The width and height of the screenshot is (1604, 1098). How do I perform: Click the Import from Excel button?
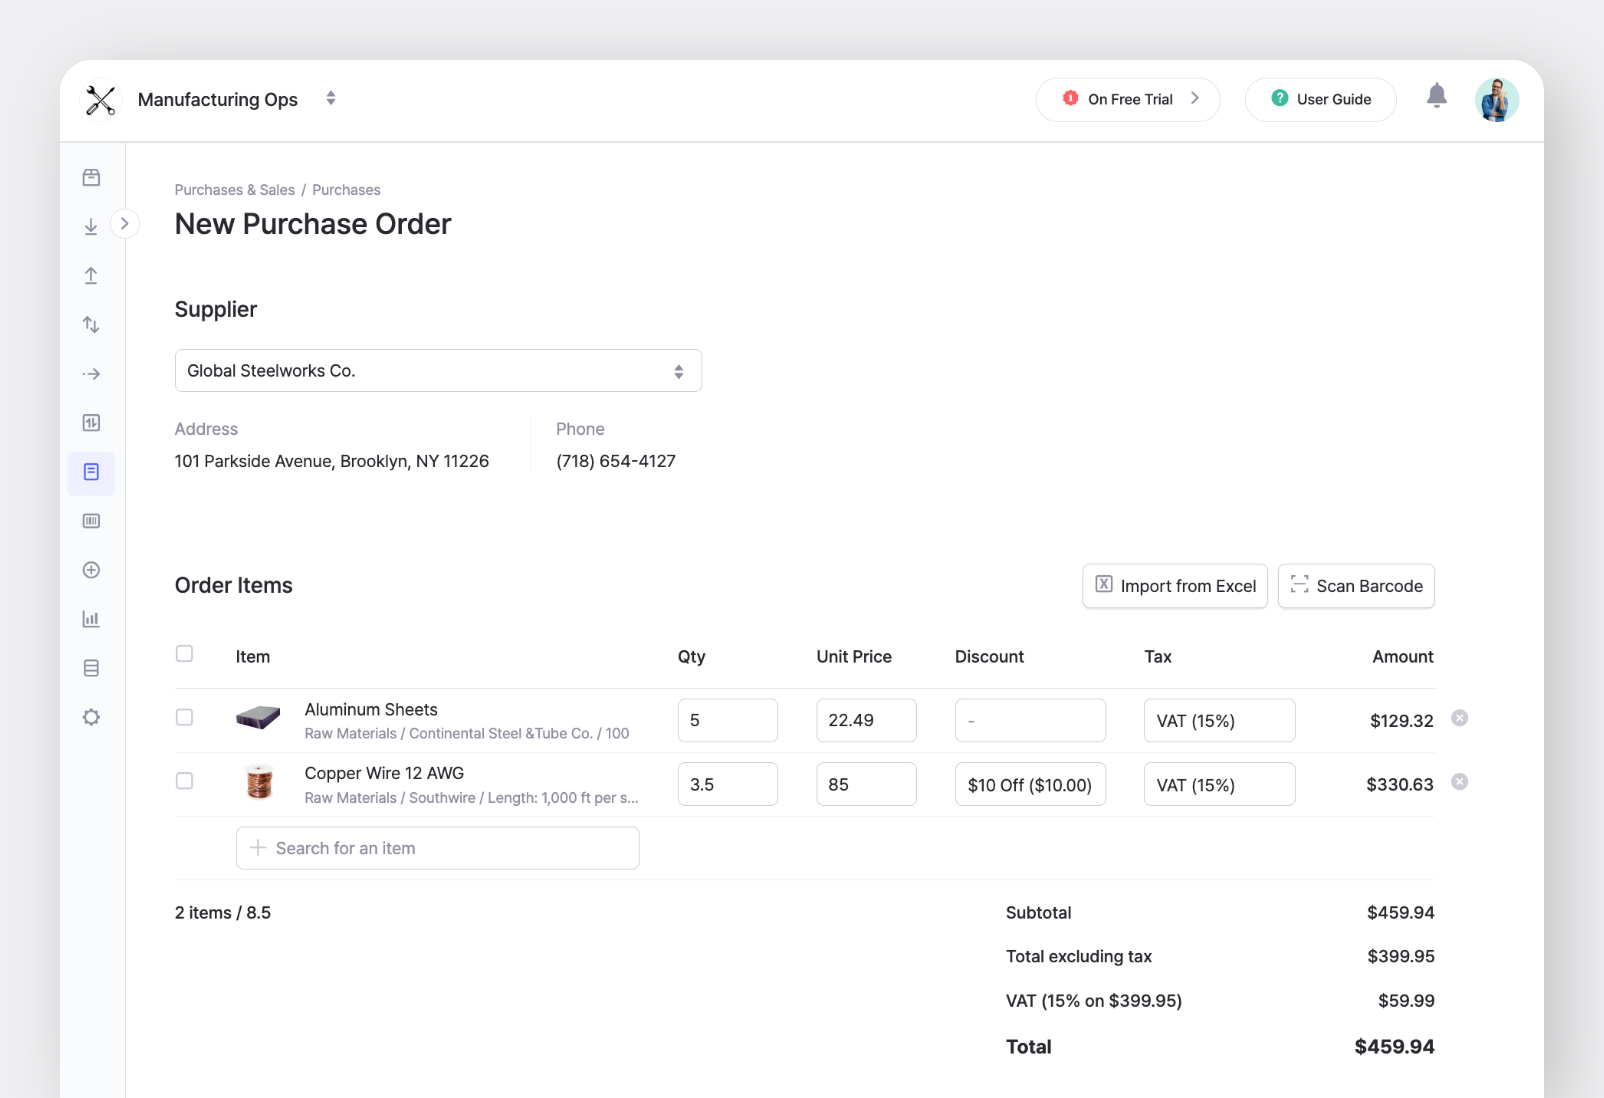pos(1174,586)
